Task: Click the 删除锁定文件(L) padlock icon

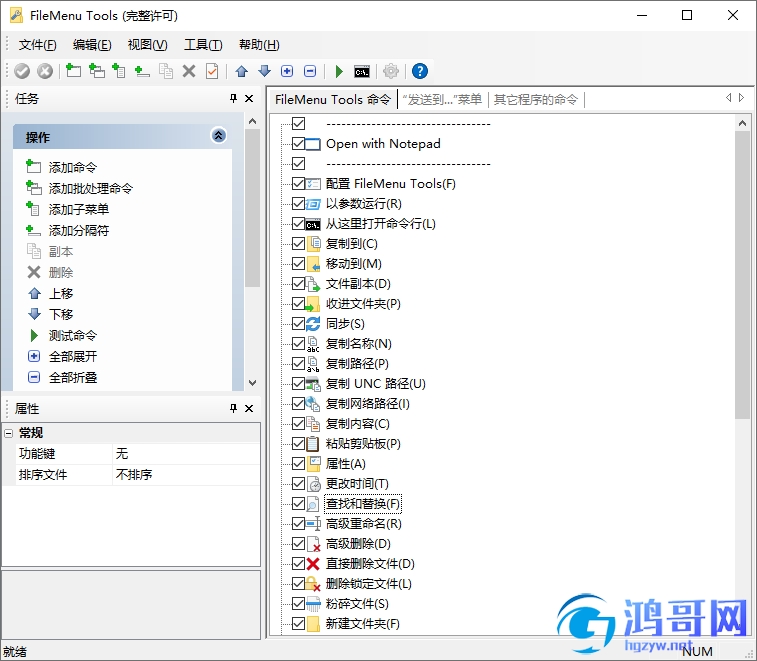Action: point(313,583)
